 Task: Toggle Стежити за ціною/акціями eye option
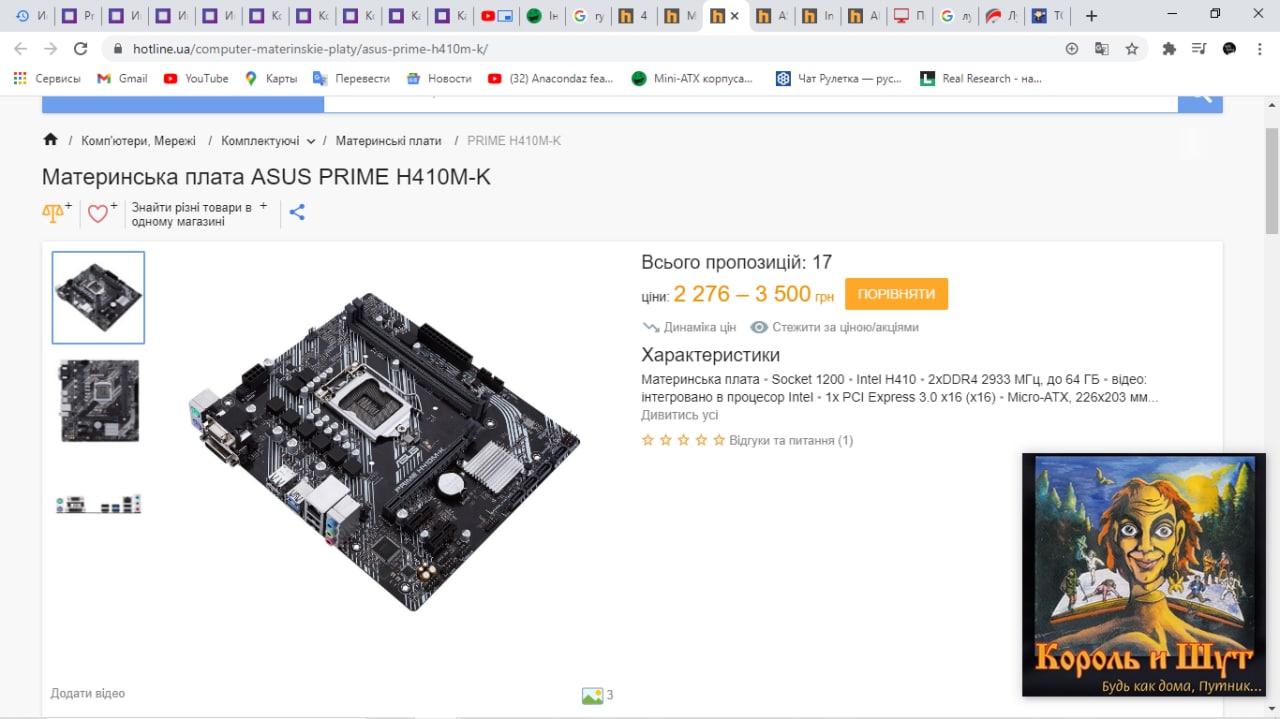pyautogui.click(x=834, y=327)
